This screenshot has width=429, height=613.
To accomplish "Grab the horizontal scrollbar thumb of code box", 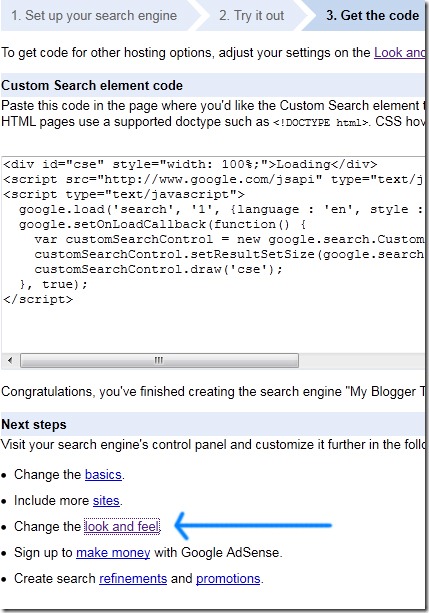I will [159, 360].
